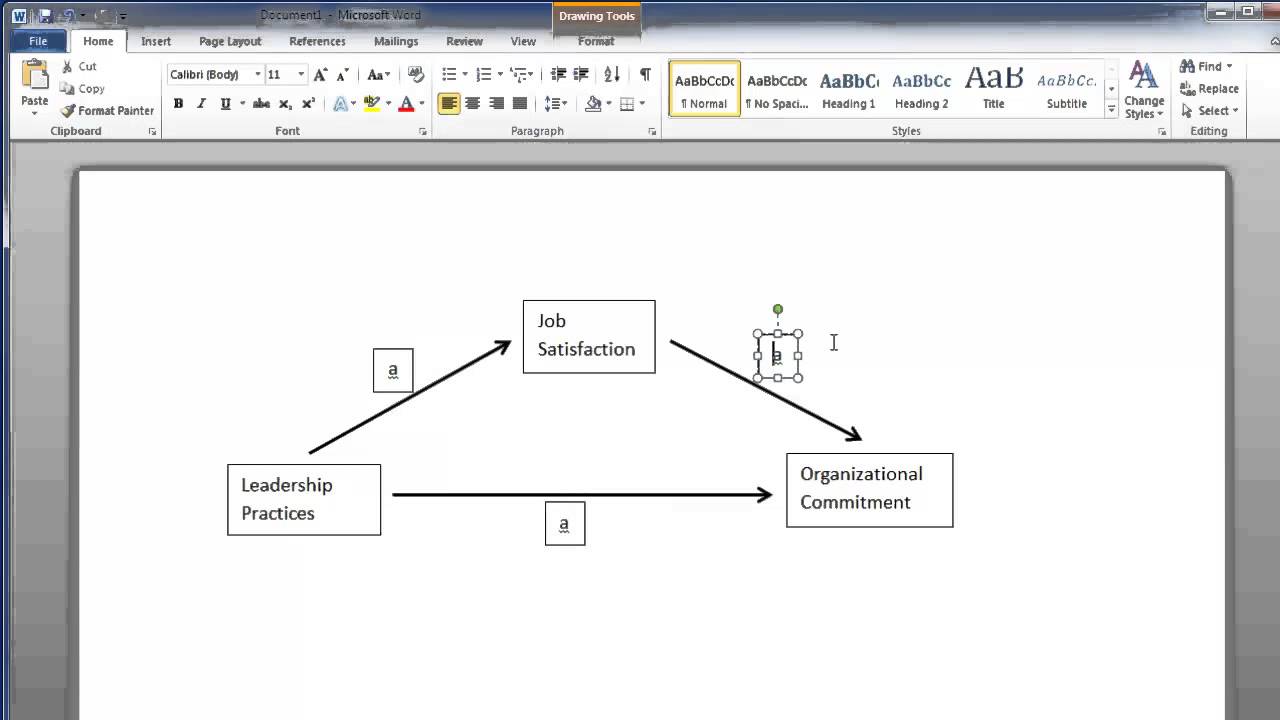Apply subscript formatting

(x=285, y=104)
